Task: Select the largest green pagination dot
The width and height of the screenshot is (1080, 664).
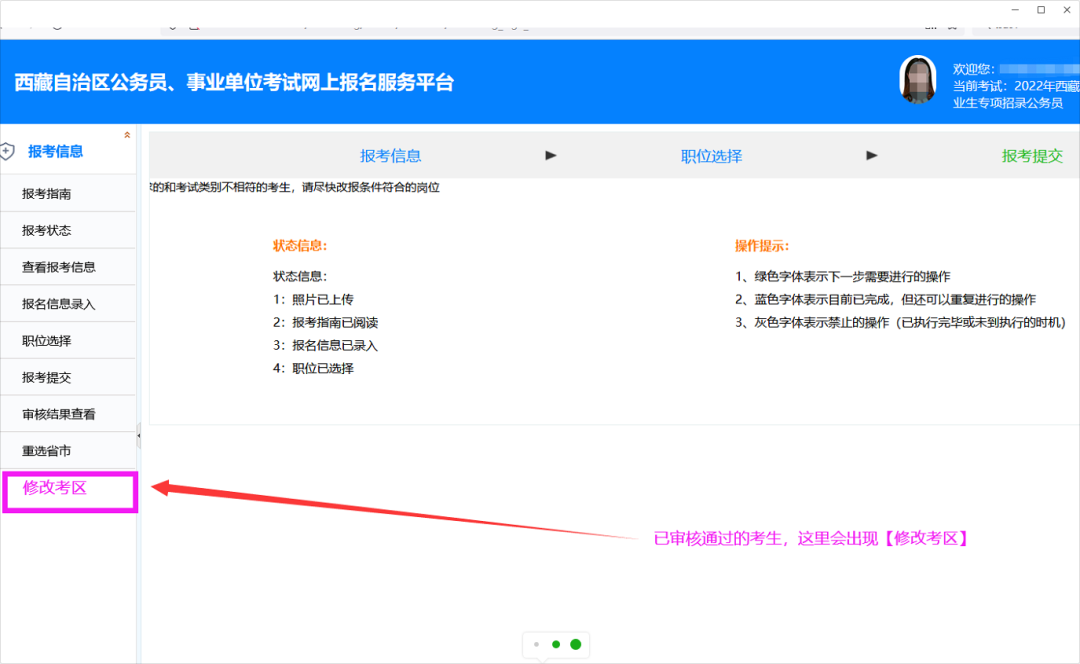Action: coord(575,645)
